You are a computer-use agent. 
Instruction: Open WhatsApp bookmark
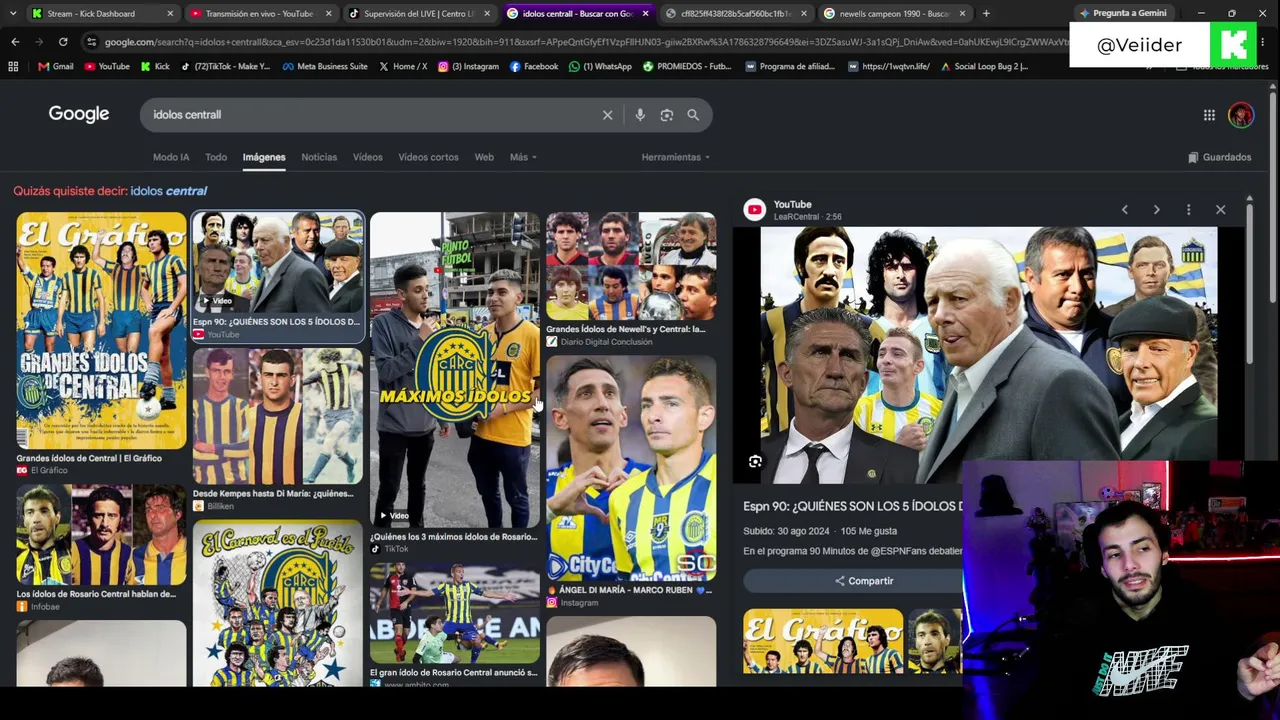(x=600, y=66)
